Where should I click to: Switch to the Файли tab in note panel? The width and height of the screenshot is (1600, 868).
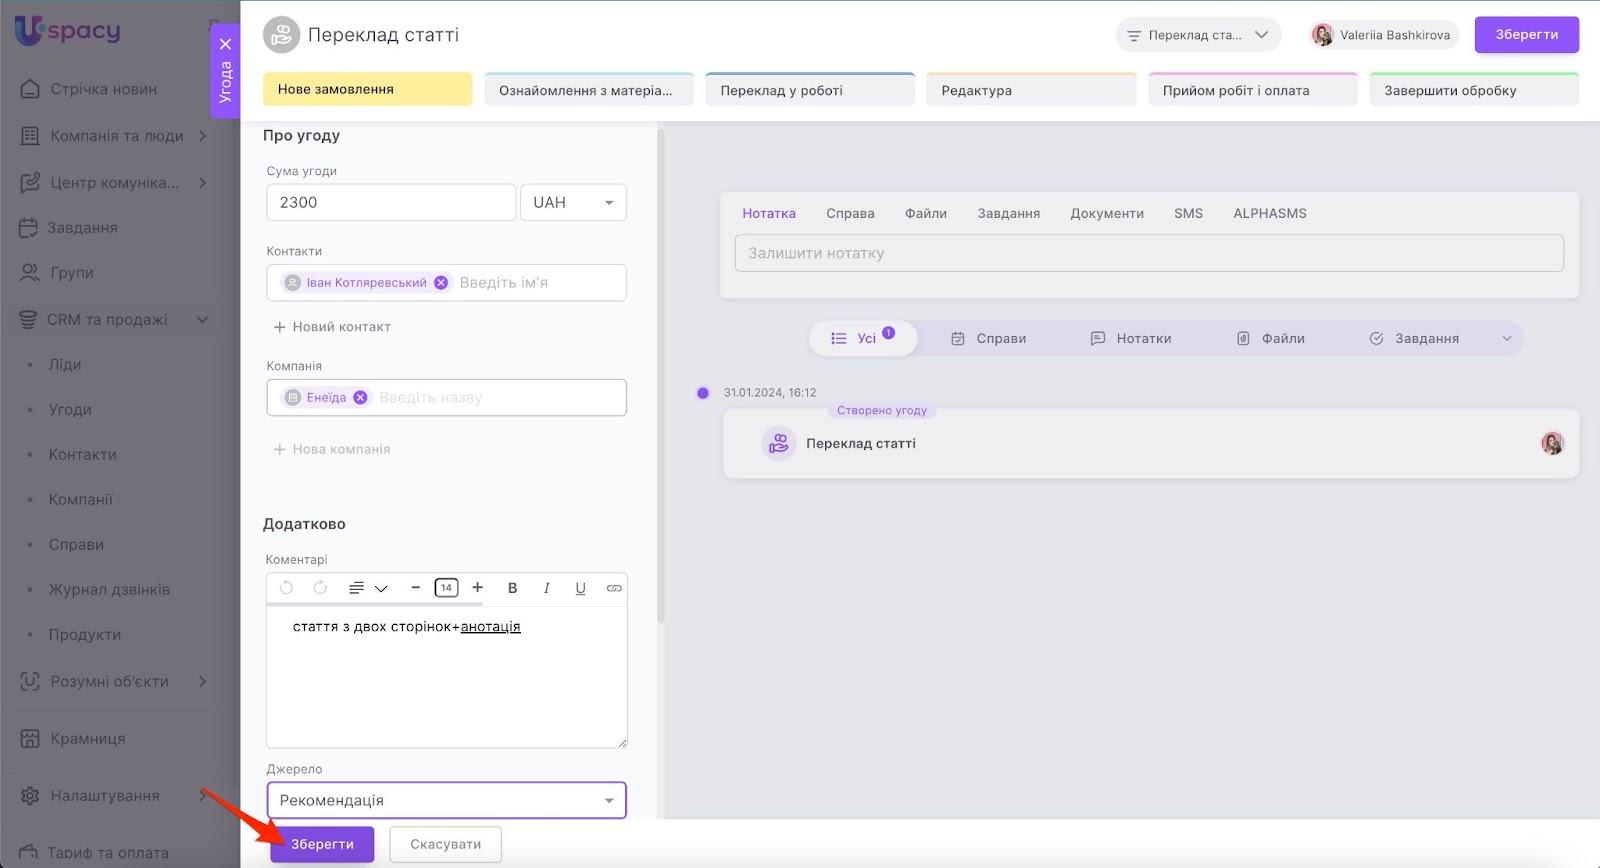tap(925, 213)
